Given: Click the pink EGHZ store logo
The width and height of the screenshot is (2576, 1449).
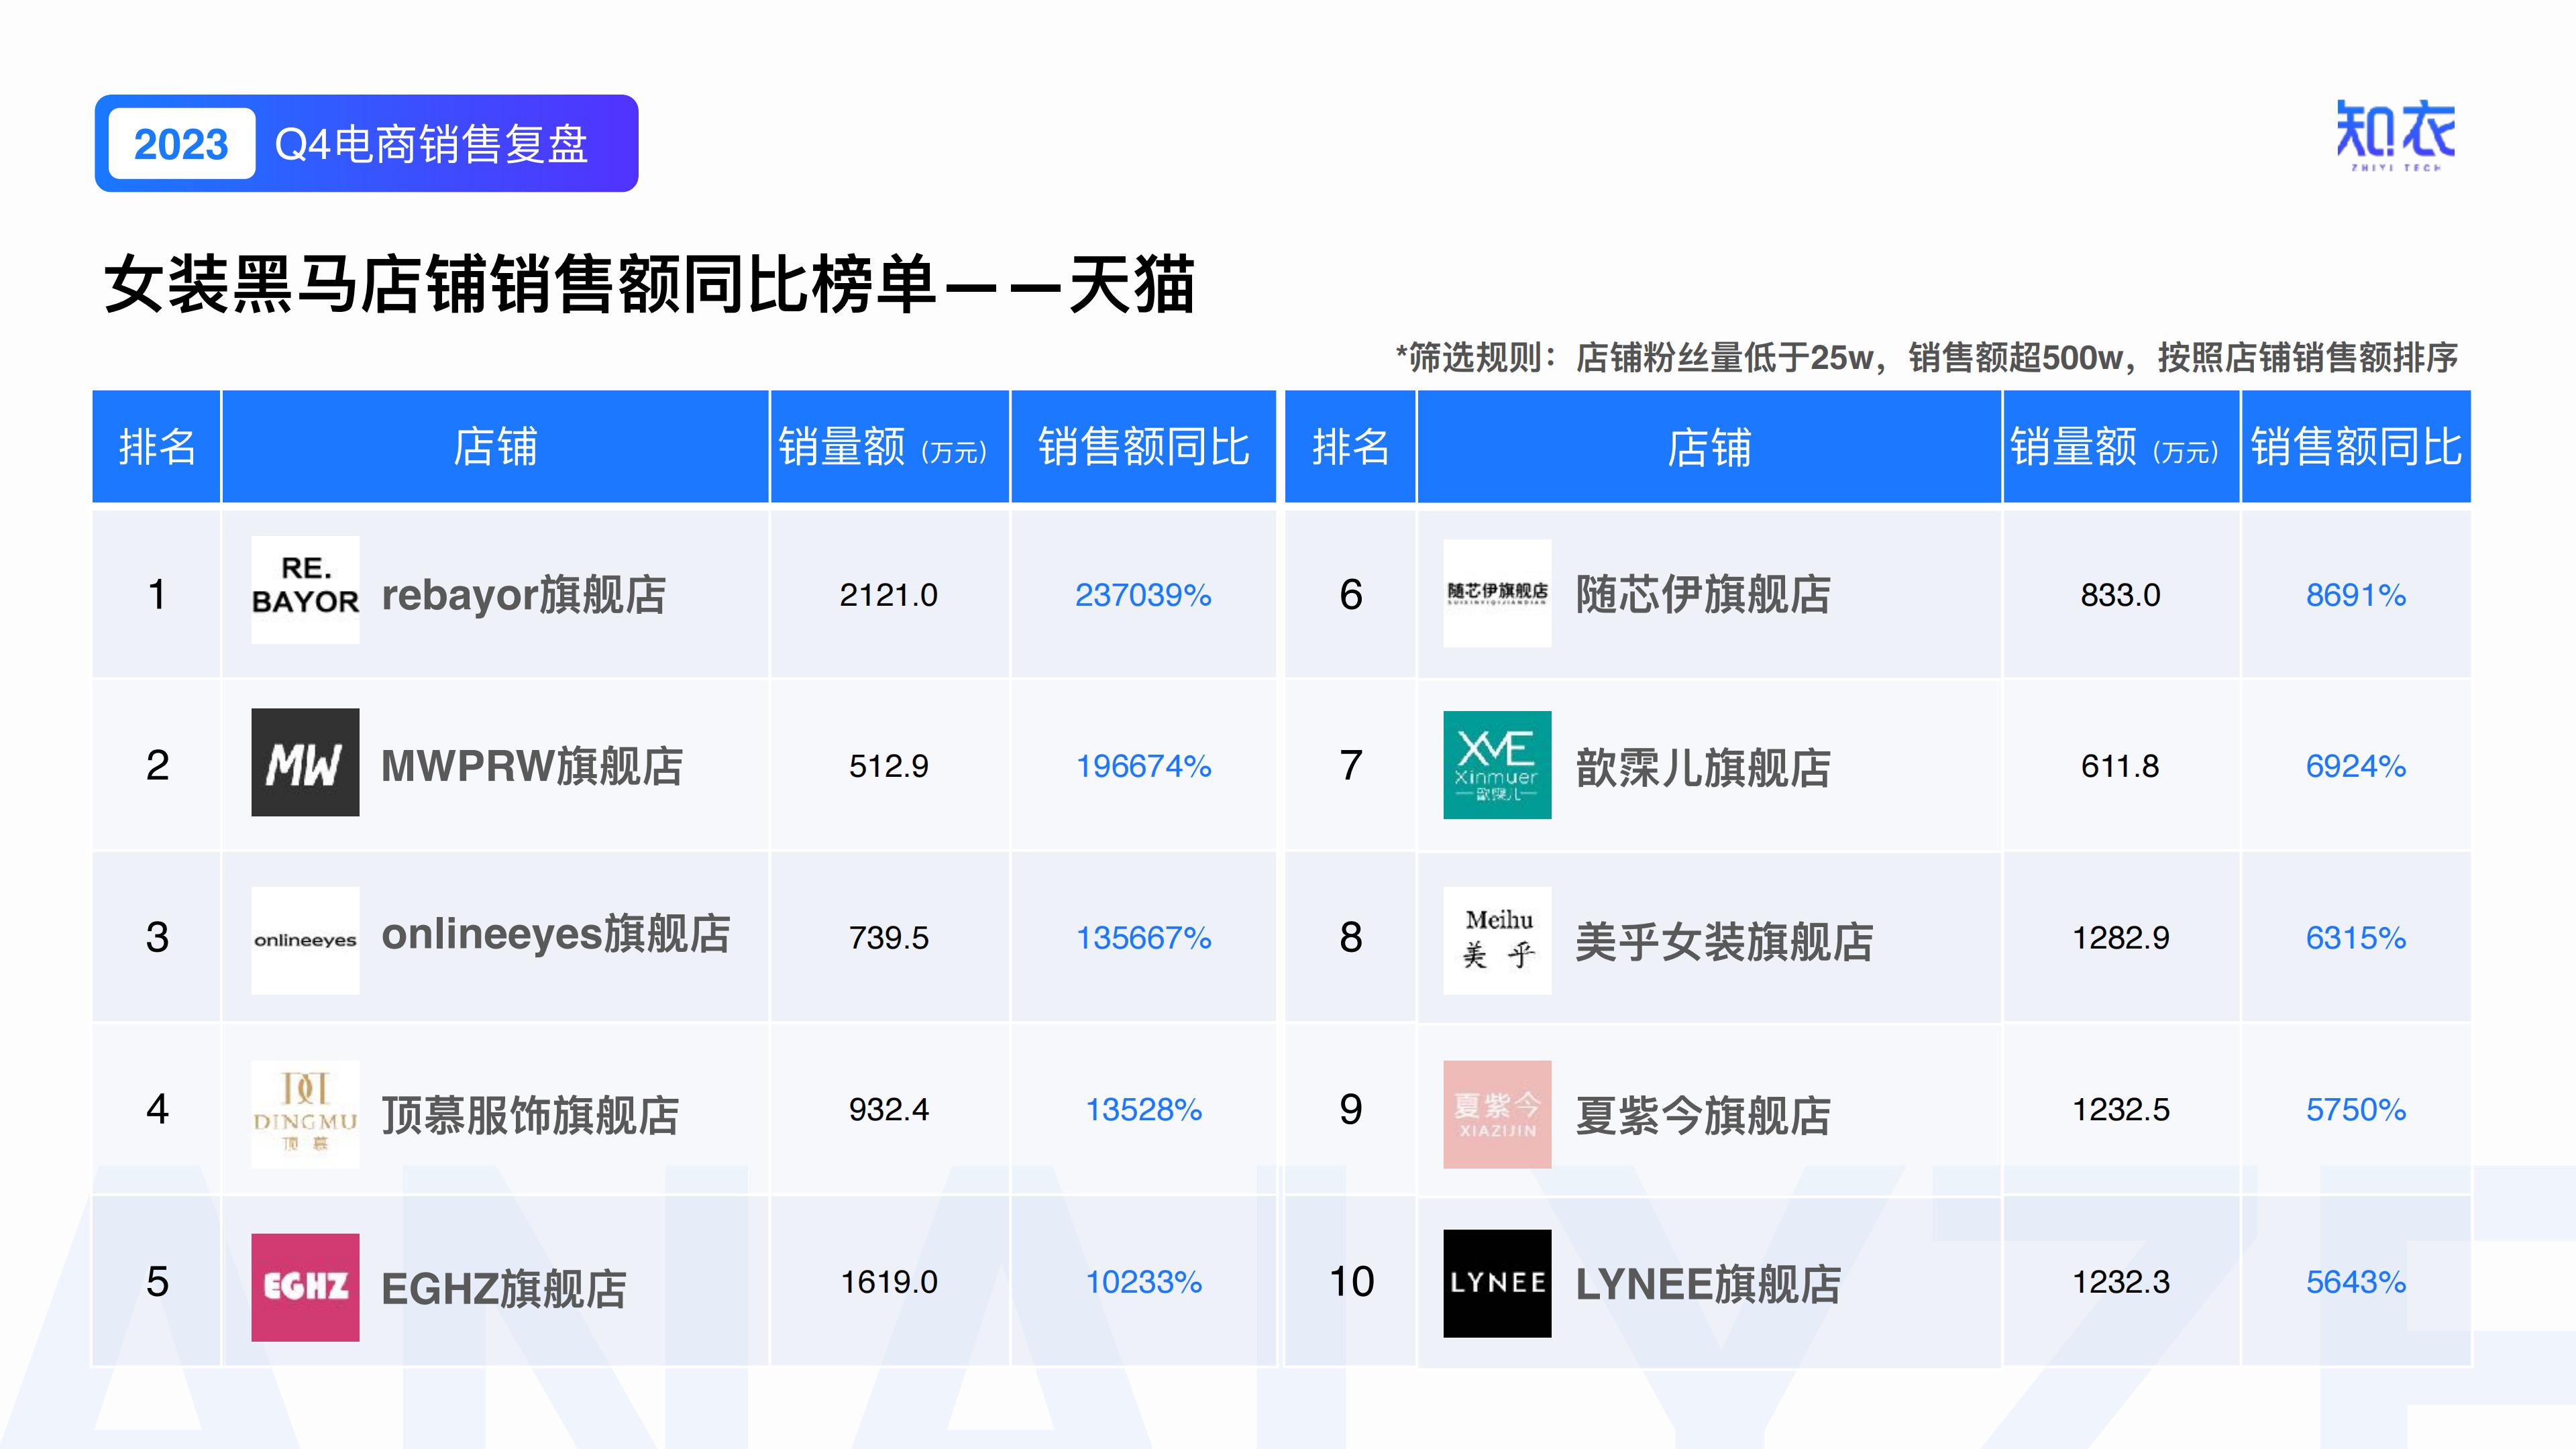Looking at the screenshot, I should (305, 1287).
